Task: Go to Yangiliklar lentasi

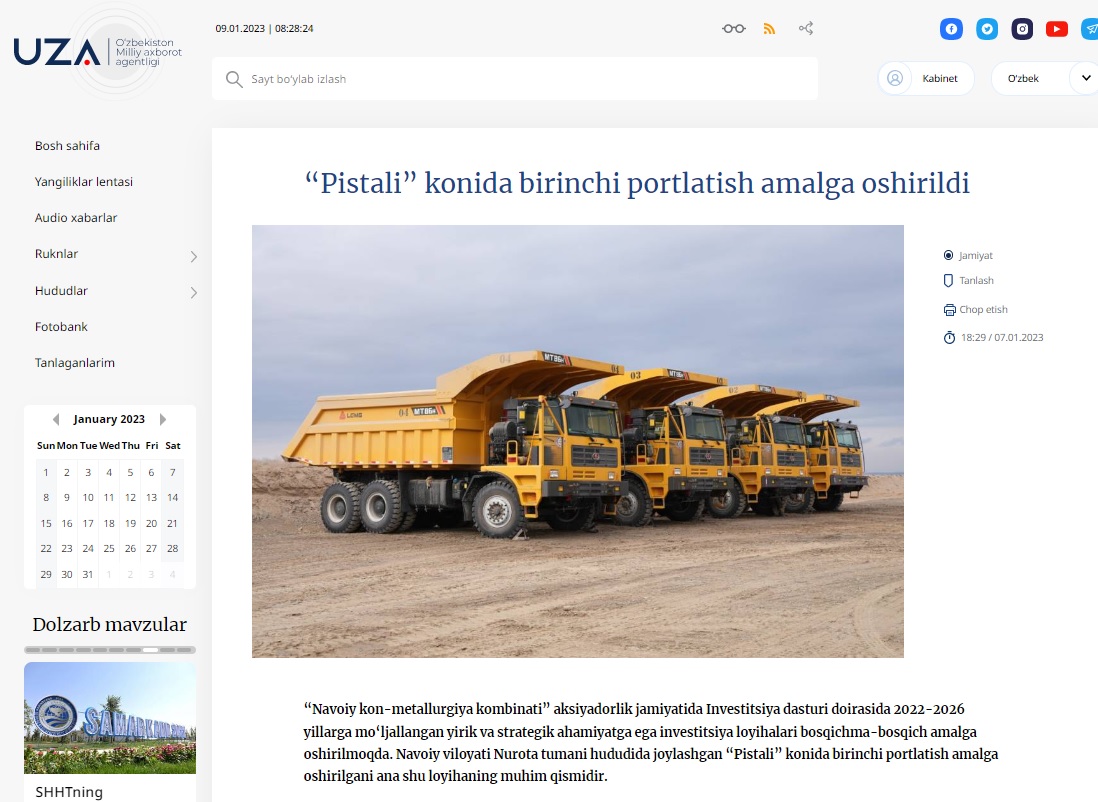Action: [x=84, y=182]
